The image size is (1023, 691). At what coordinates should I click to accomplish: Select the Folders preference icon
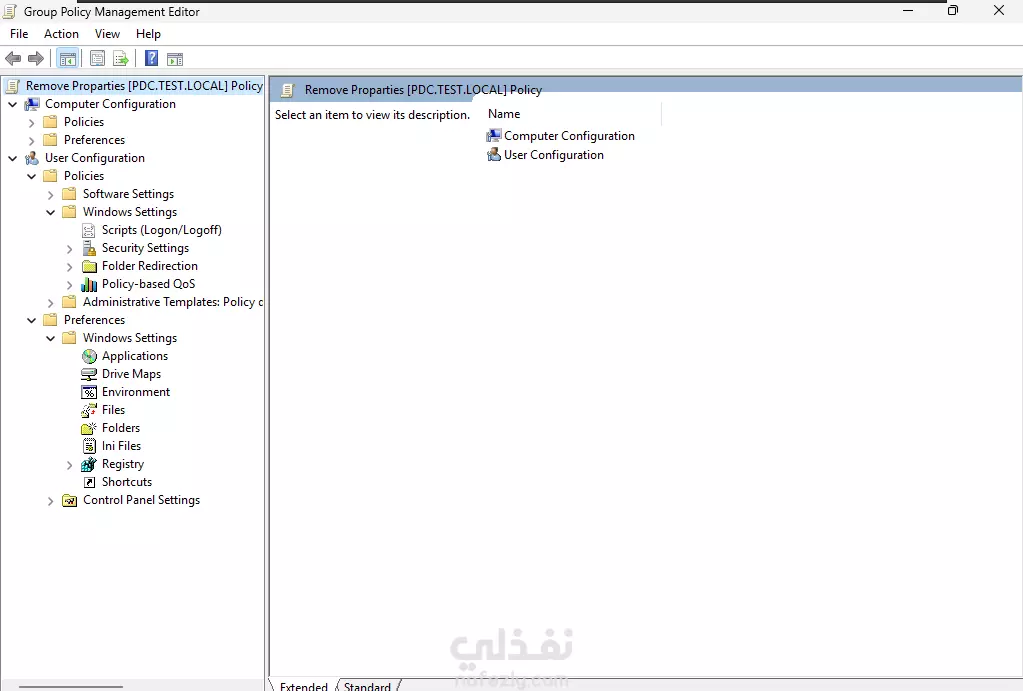89,429
